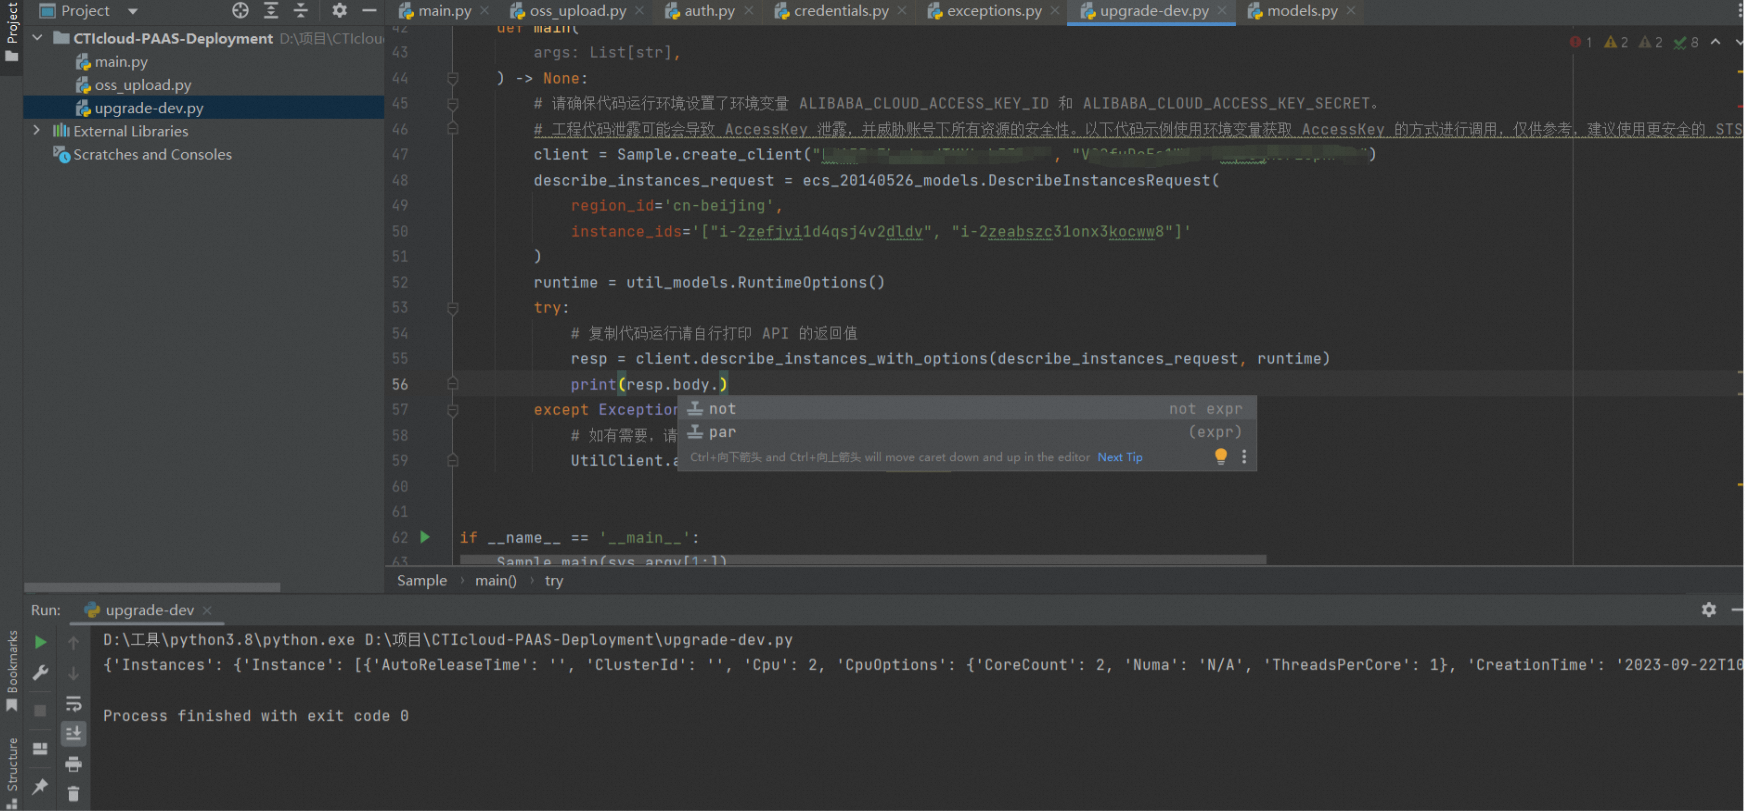Image resolution: width=1745 pixels, height=811 pixels.
Task: Open the three-dot menu in completion popup
Action: pos(1244,456)
